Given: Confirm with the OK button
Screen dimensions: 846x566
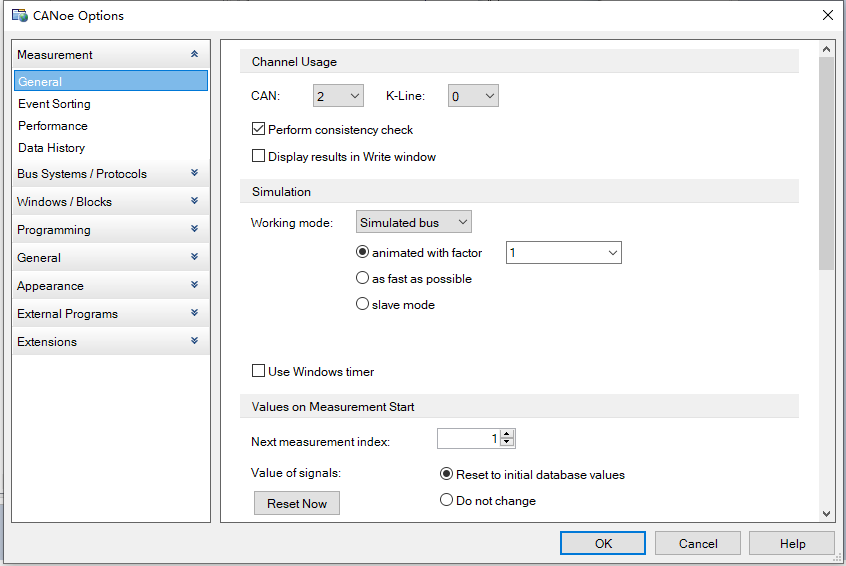Looking at the screenshot, I should [x=603, y=543].
